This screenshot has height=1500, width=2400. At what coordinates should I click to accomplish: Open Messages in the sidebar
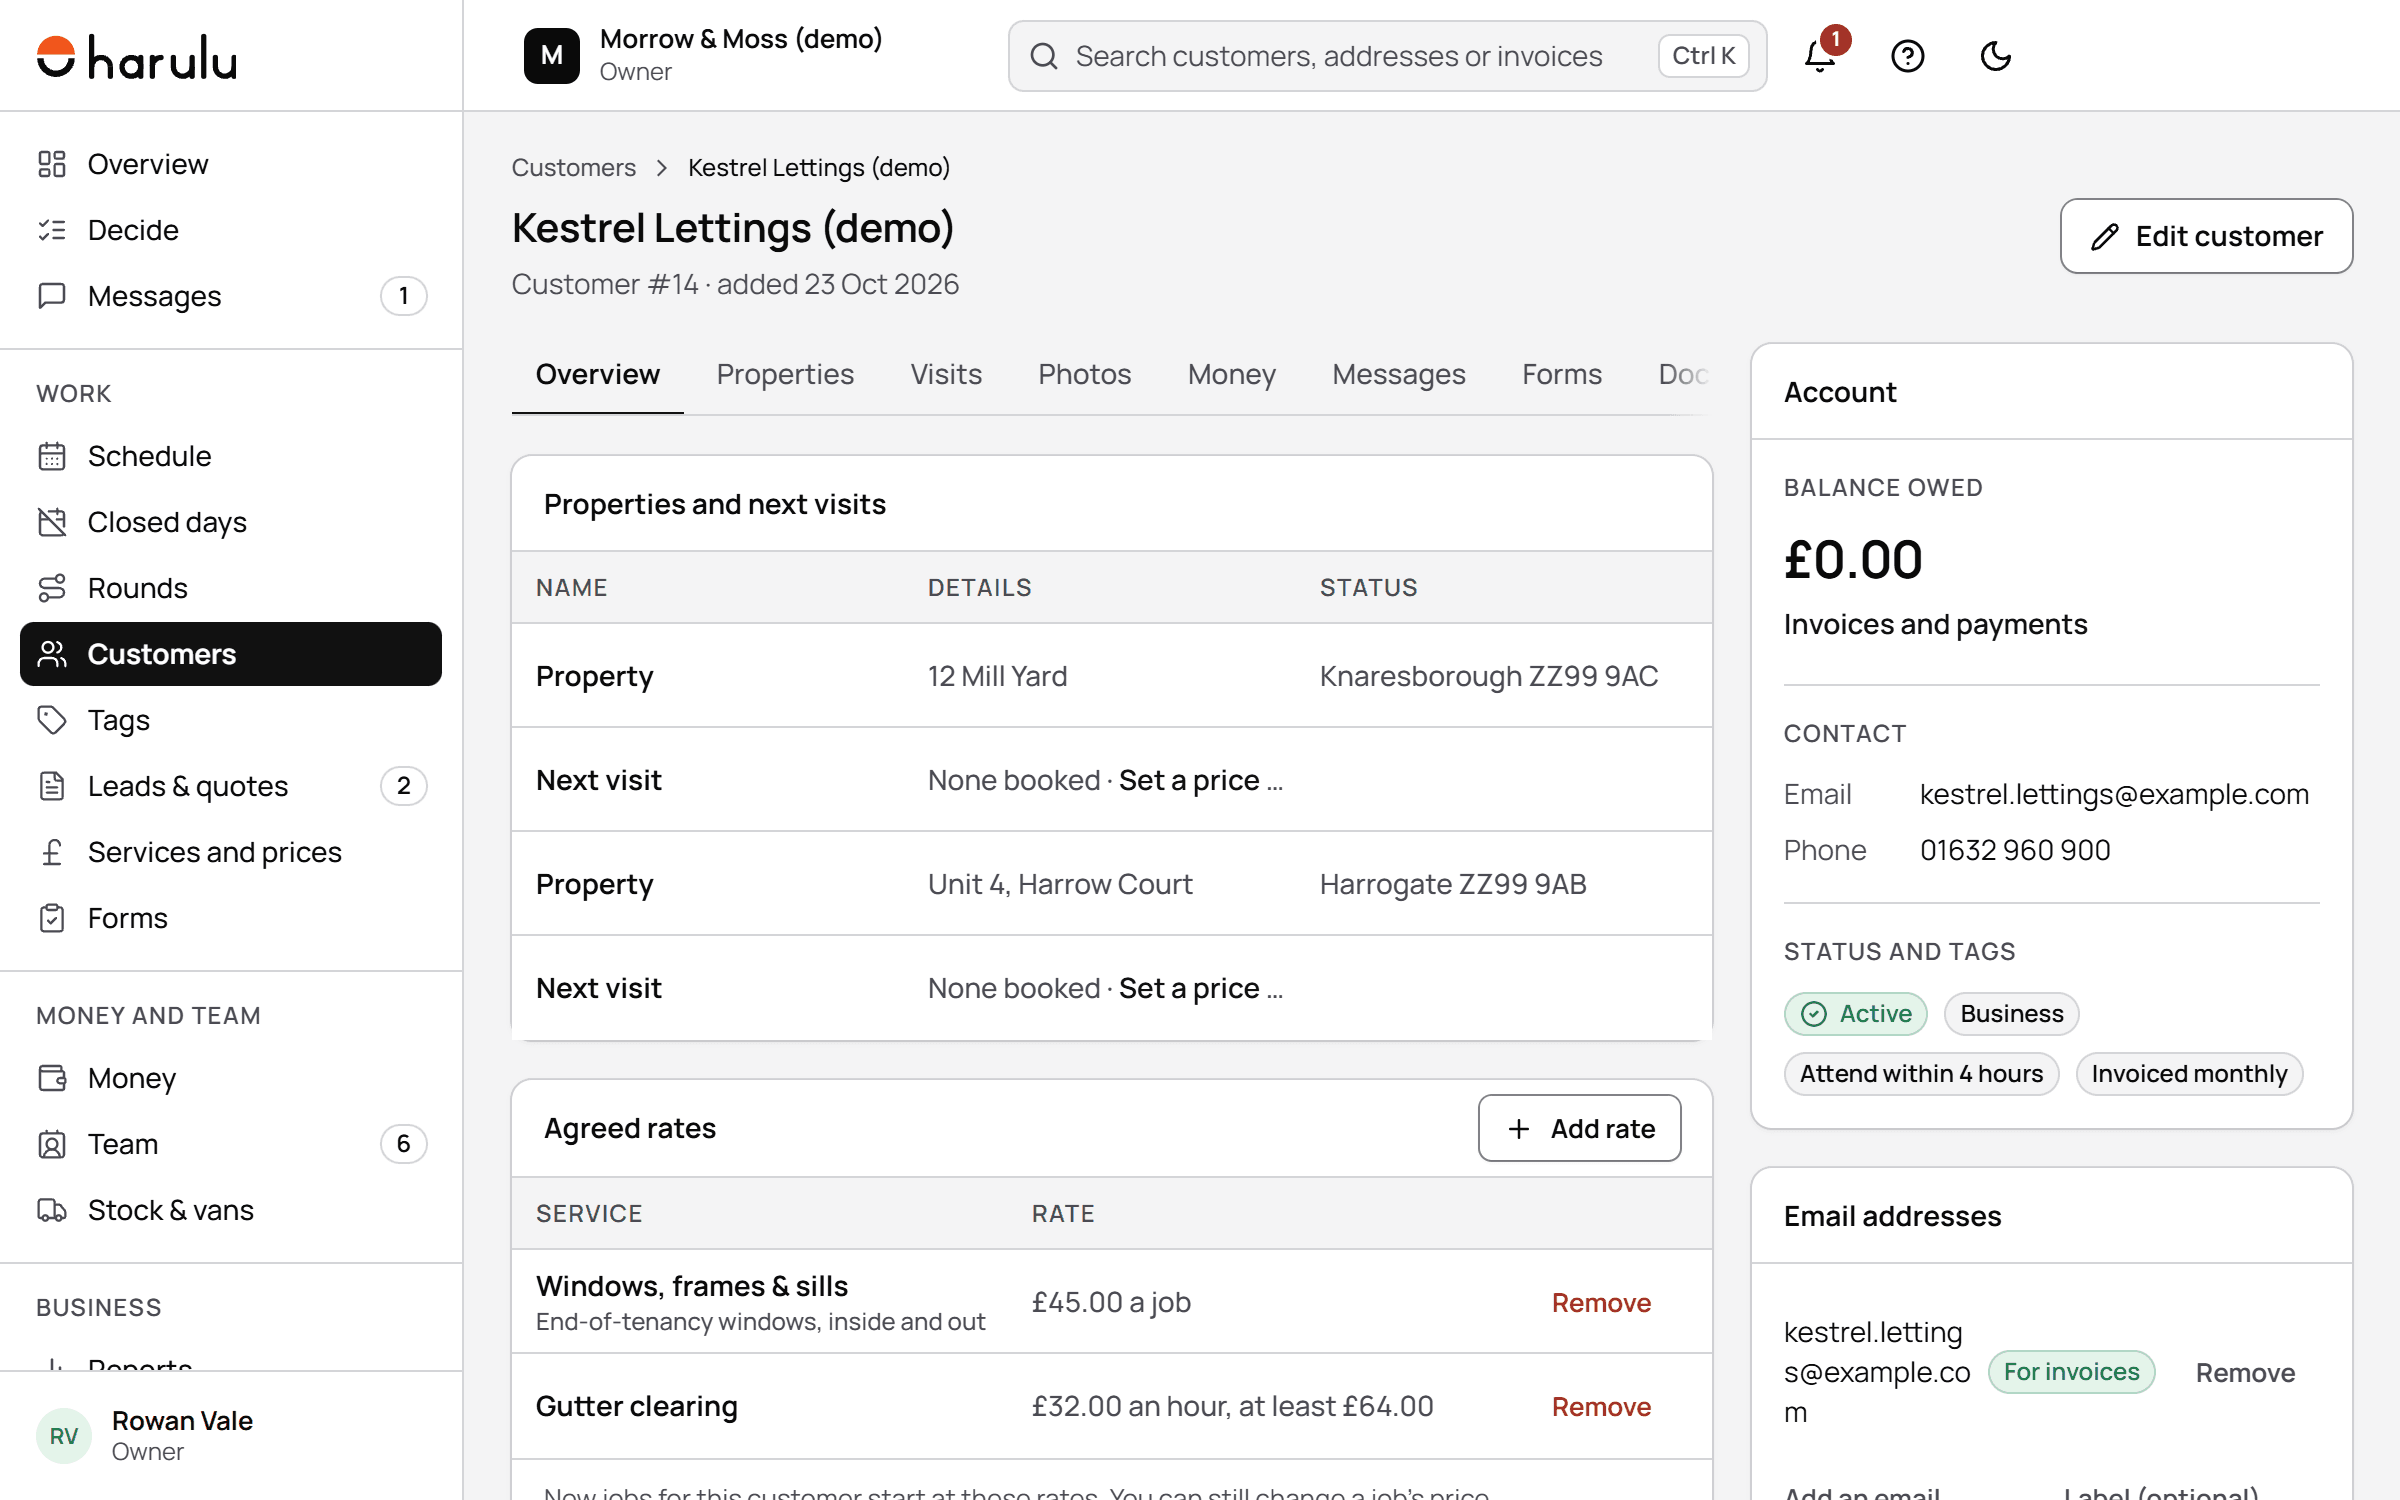[231, 296]
